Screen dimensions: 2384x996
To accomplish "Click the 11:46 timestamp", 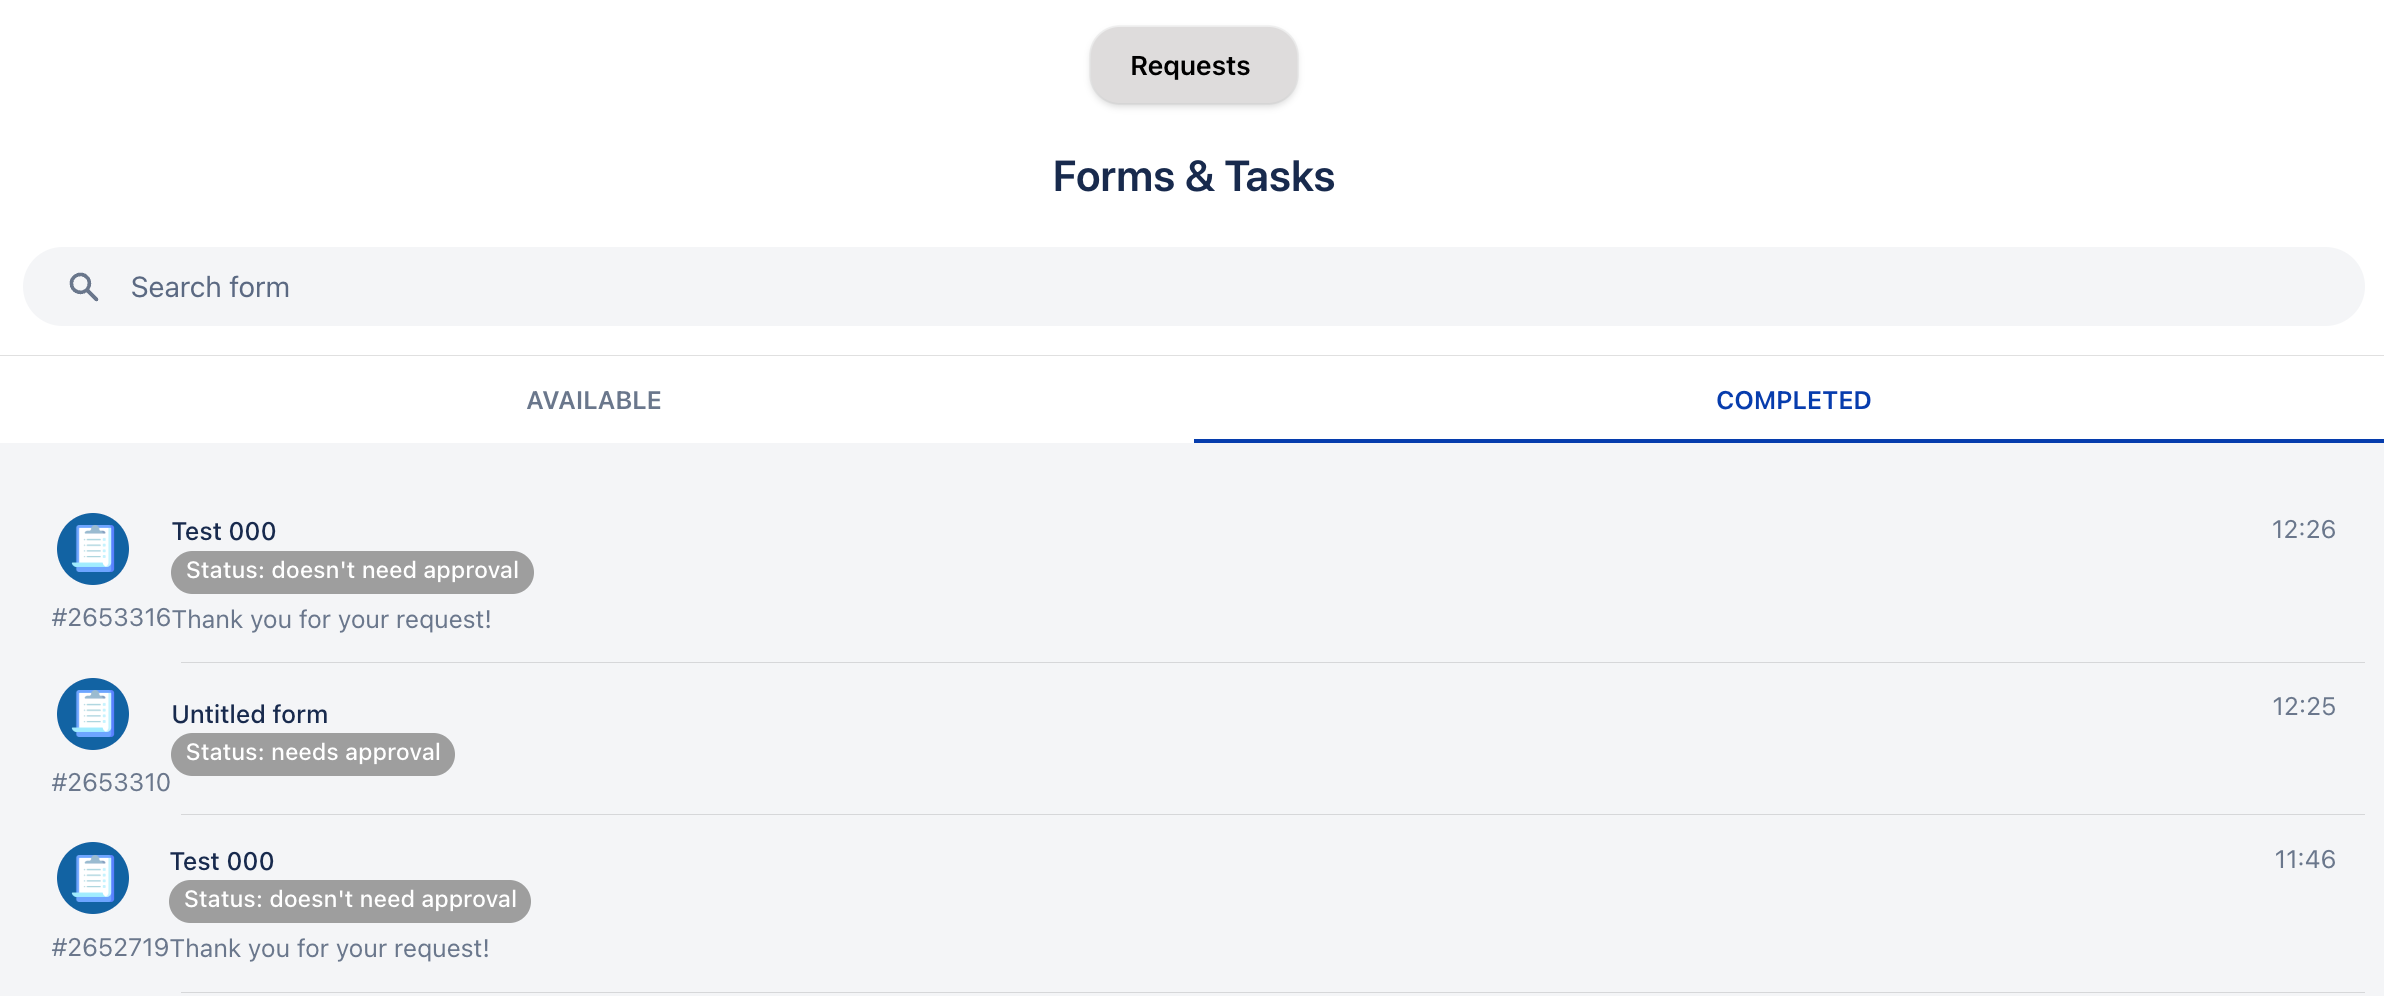I will click(2304, 860).
